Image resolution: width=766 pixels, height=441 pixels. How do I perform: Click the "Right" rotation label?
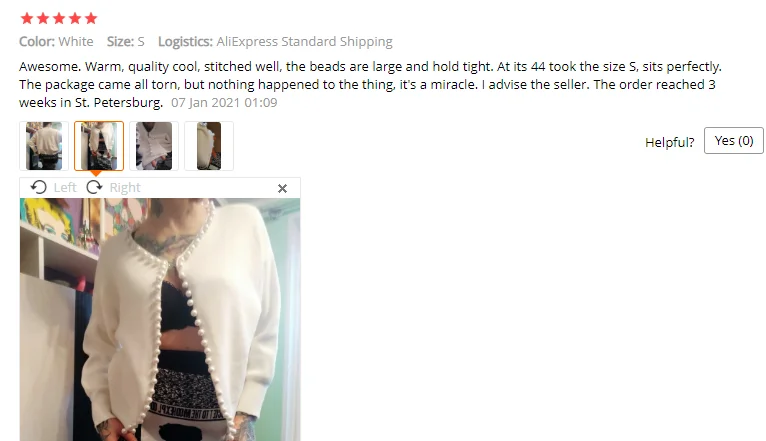click(125, 188)
